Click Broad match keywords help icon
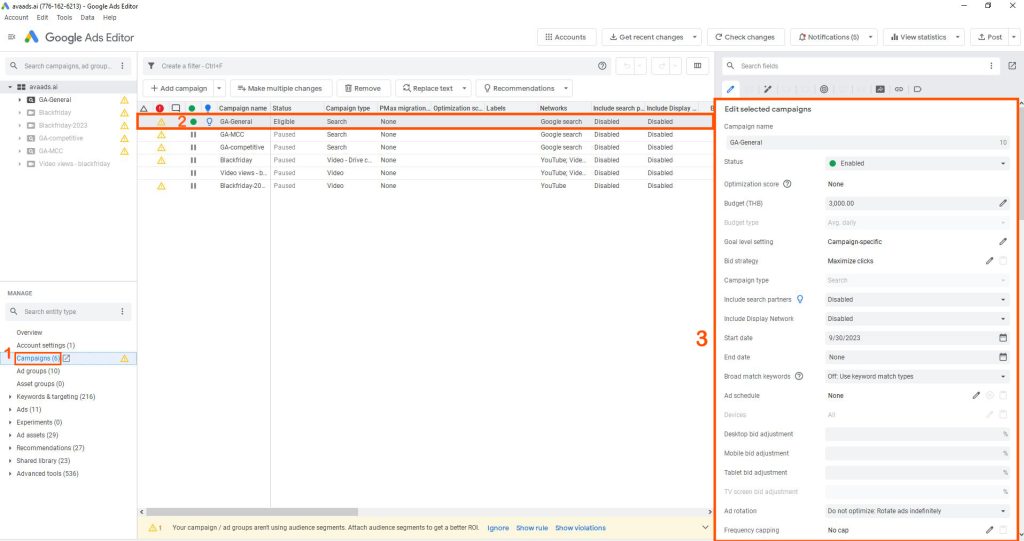This screenshot has width=1024, height=541. point(799,376)
